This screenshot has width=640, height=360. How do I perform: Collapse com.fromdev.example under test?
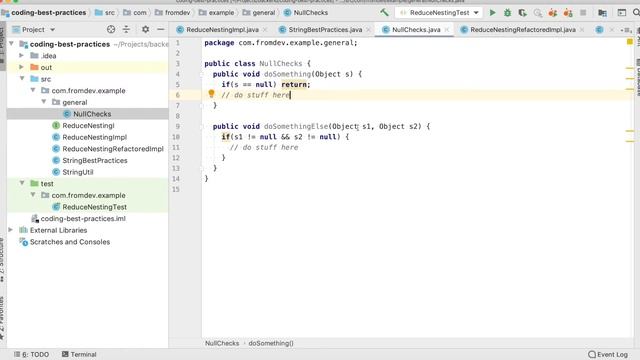[x=33, y=195]
